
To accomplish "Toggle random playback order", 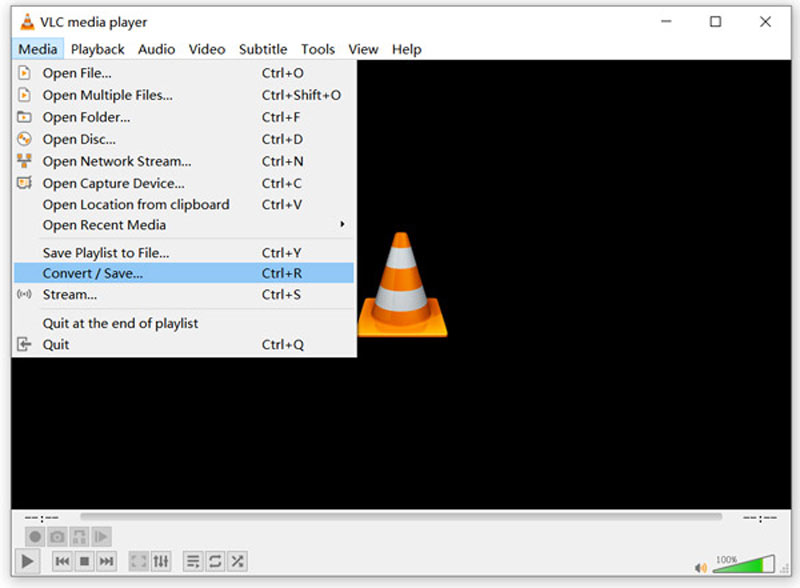I will click(237, 561).
